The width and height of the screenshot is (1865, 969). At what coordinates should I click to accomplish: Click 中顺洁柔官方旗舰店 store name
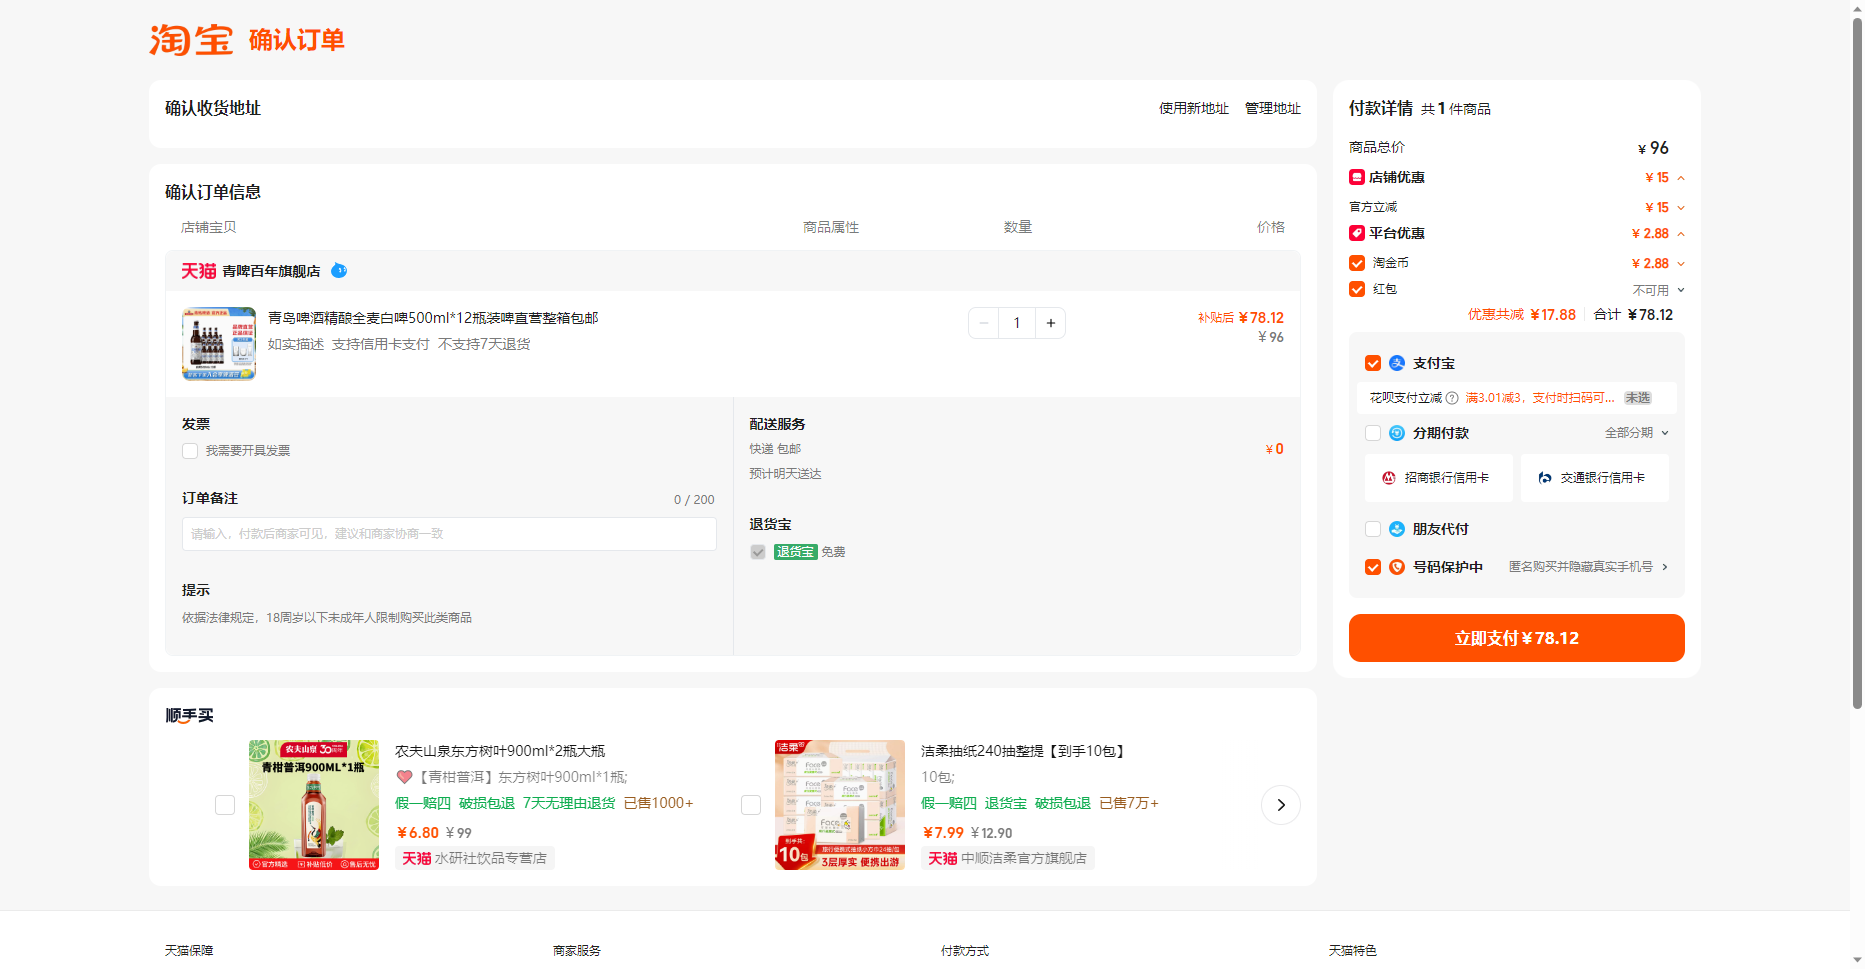coord(1024,858)
